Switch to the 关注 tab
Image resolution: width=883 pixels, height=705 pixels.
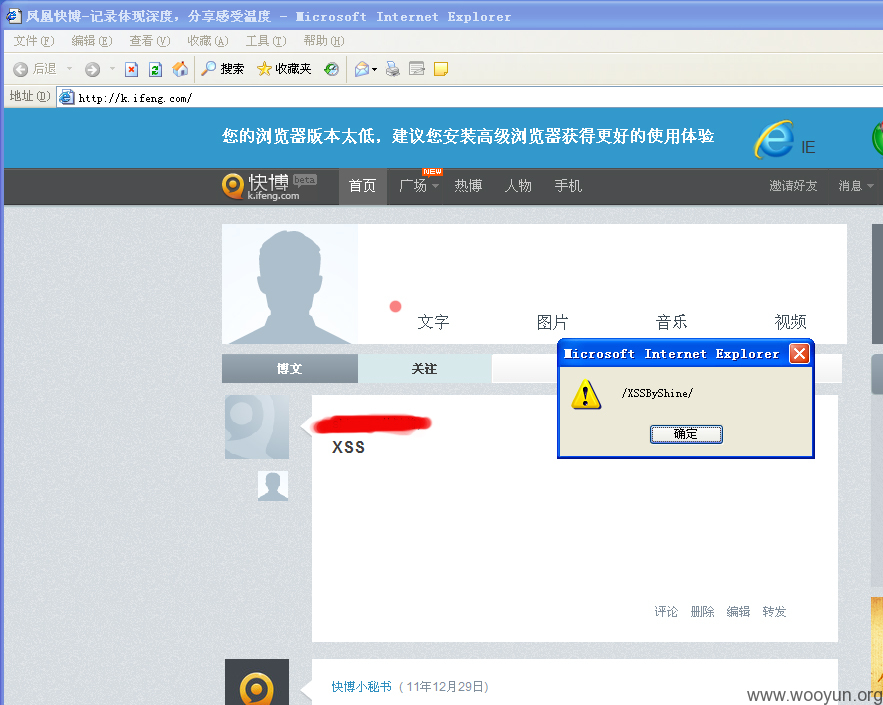(425, 368)
